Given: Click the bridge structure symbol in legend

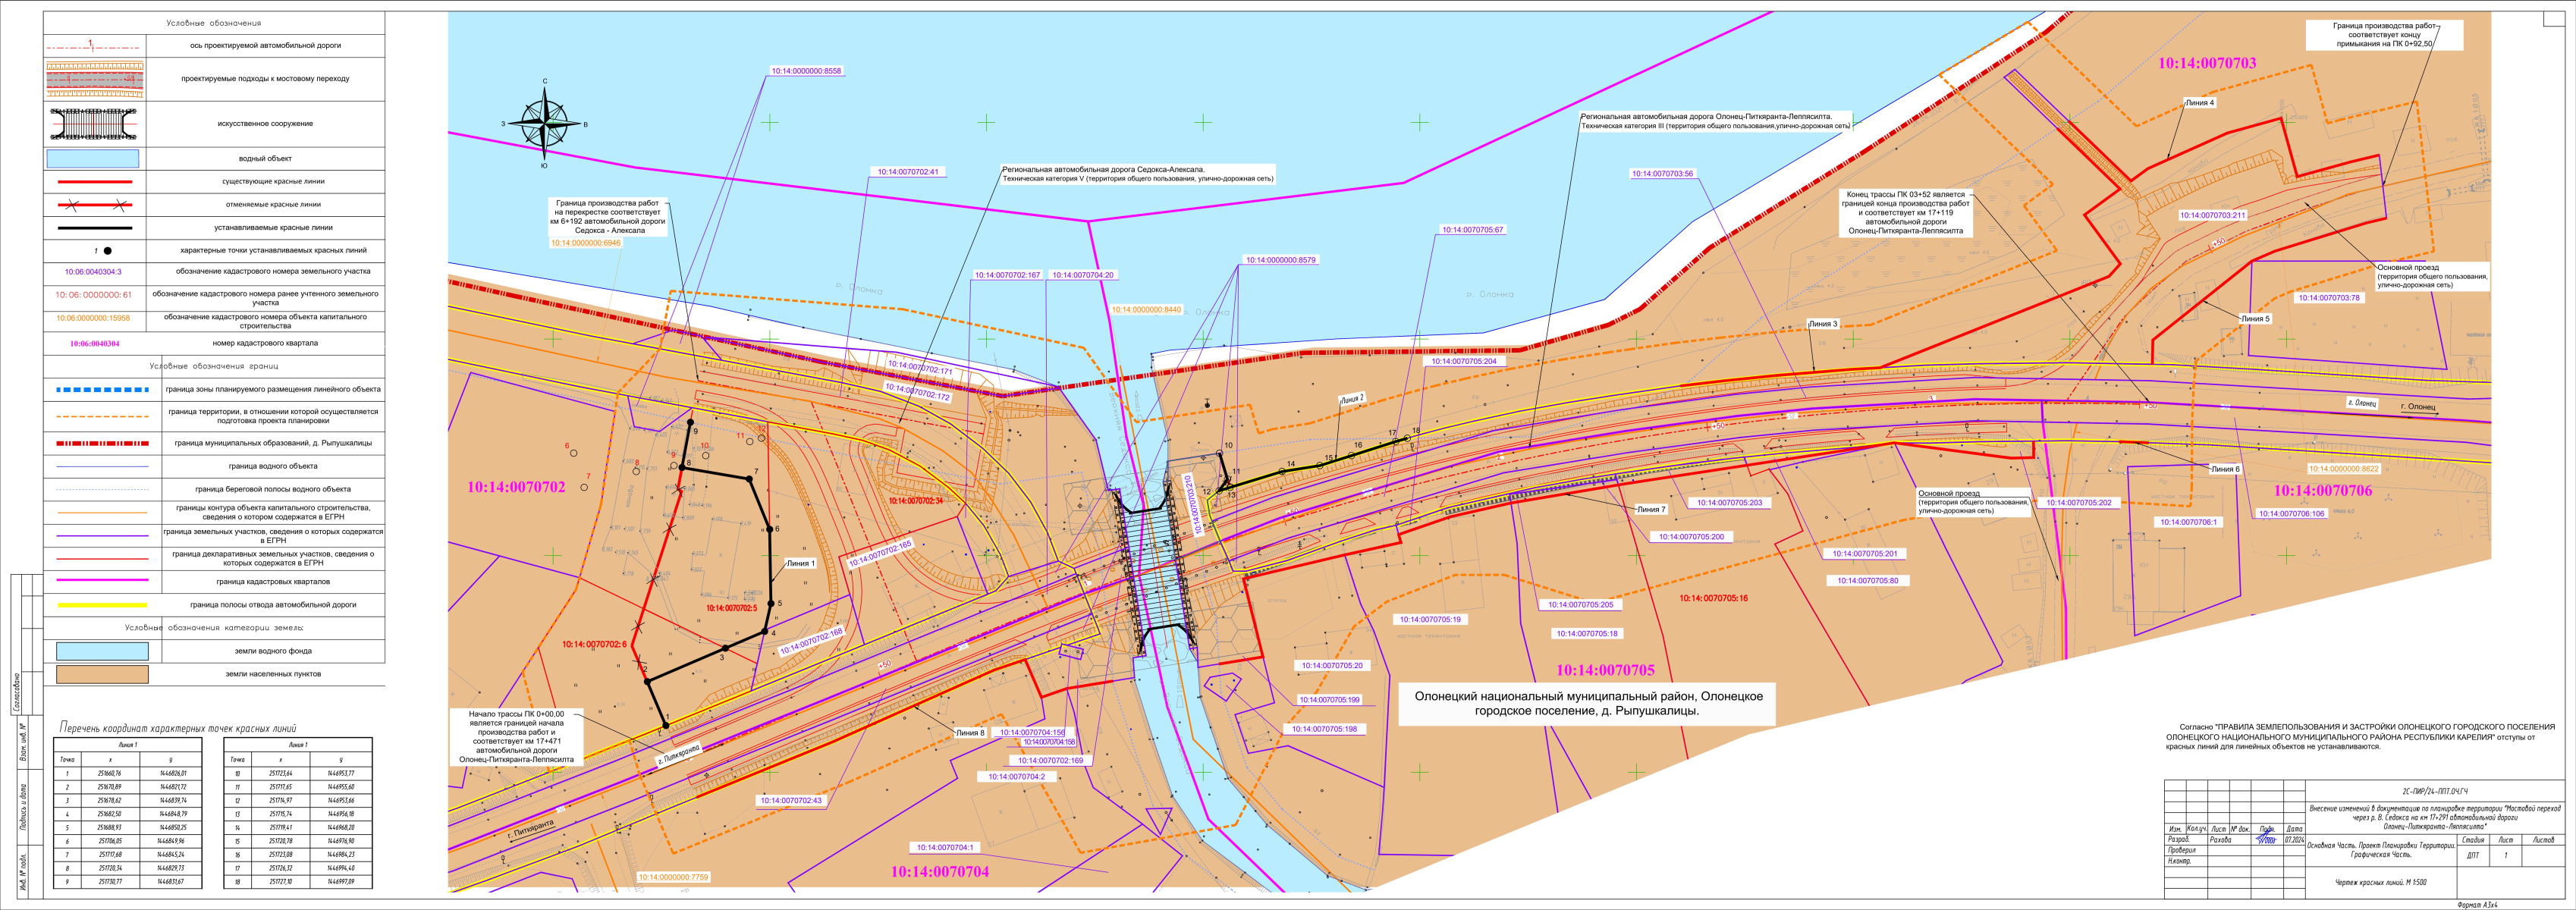Looking at the screenshot, I should click(94, 124).
